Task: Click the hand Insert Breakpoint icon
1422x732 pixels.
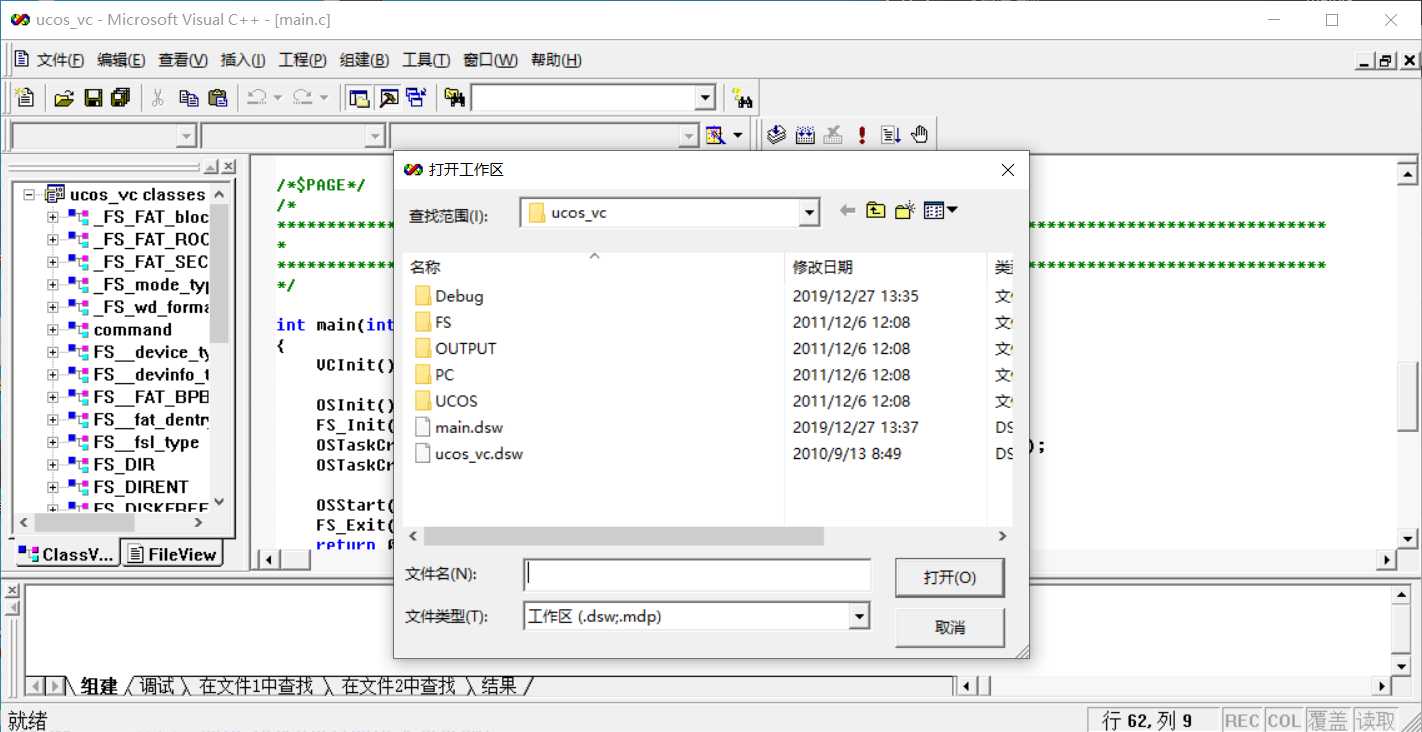Action: click(x=920, y=135)
